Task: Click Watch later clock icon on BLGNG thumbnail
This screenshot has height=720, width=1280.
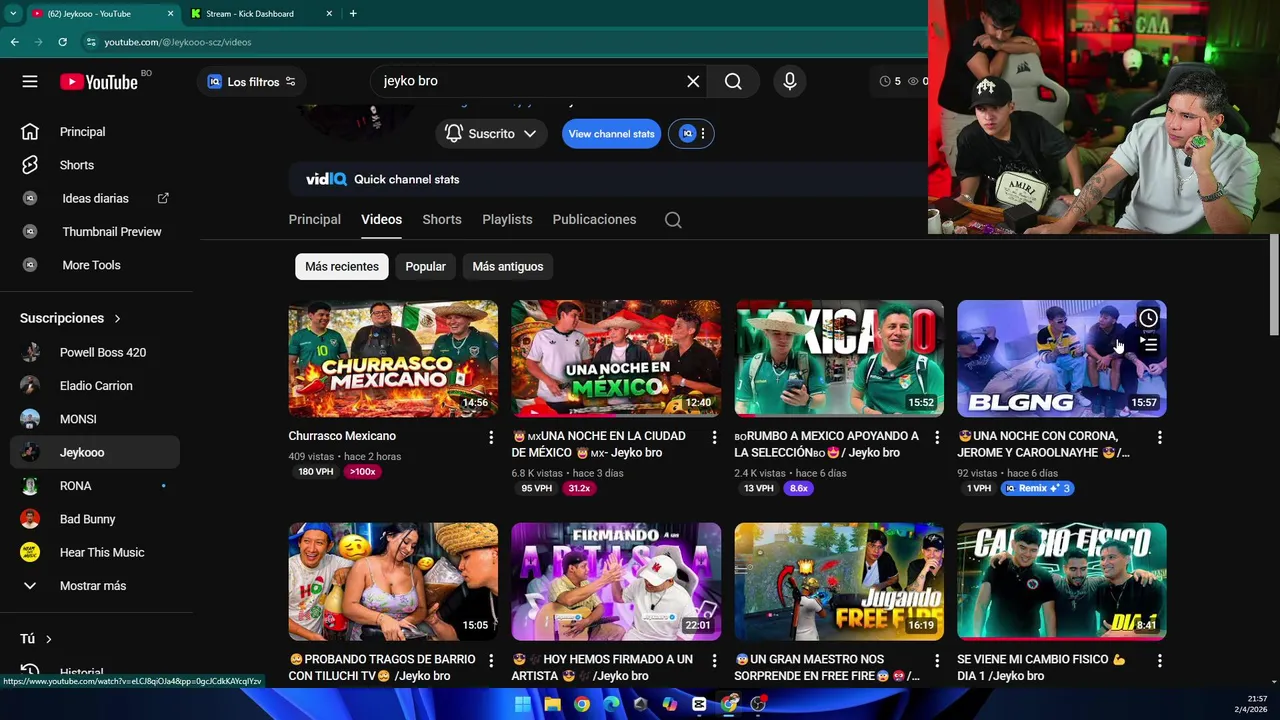Action: coord(1148,318)
